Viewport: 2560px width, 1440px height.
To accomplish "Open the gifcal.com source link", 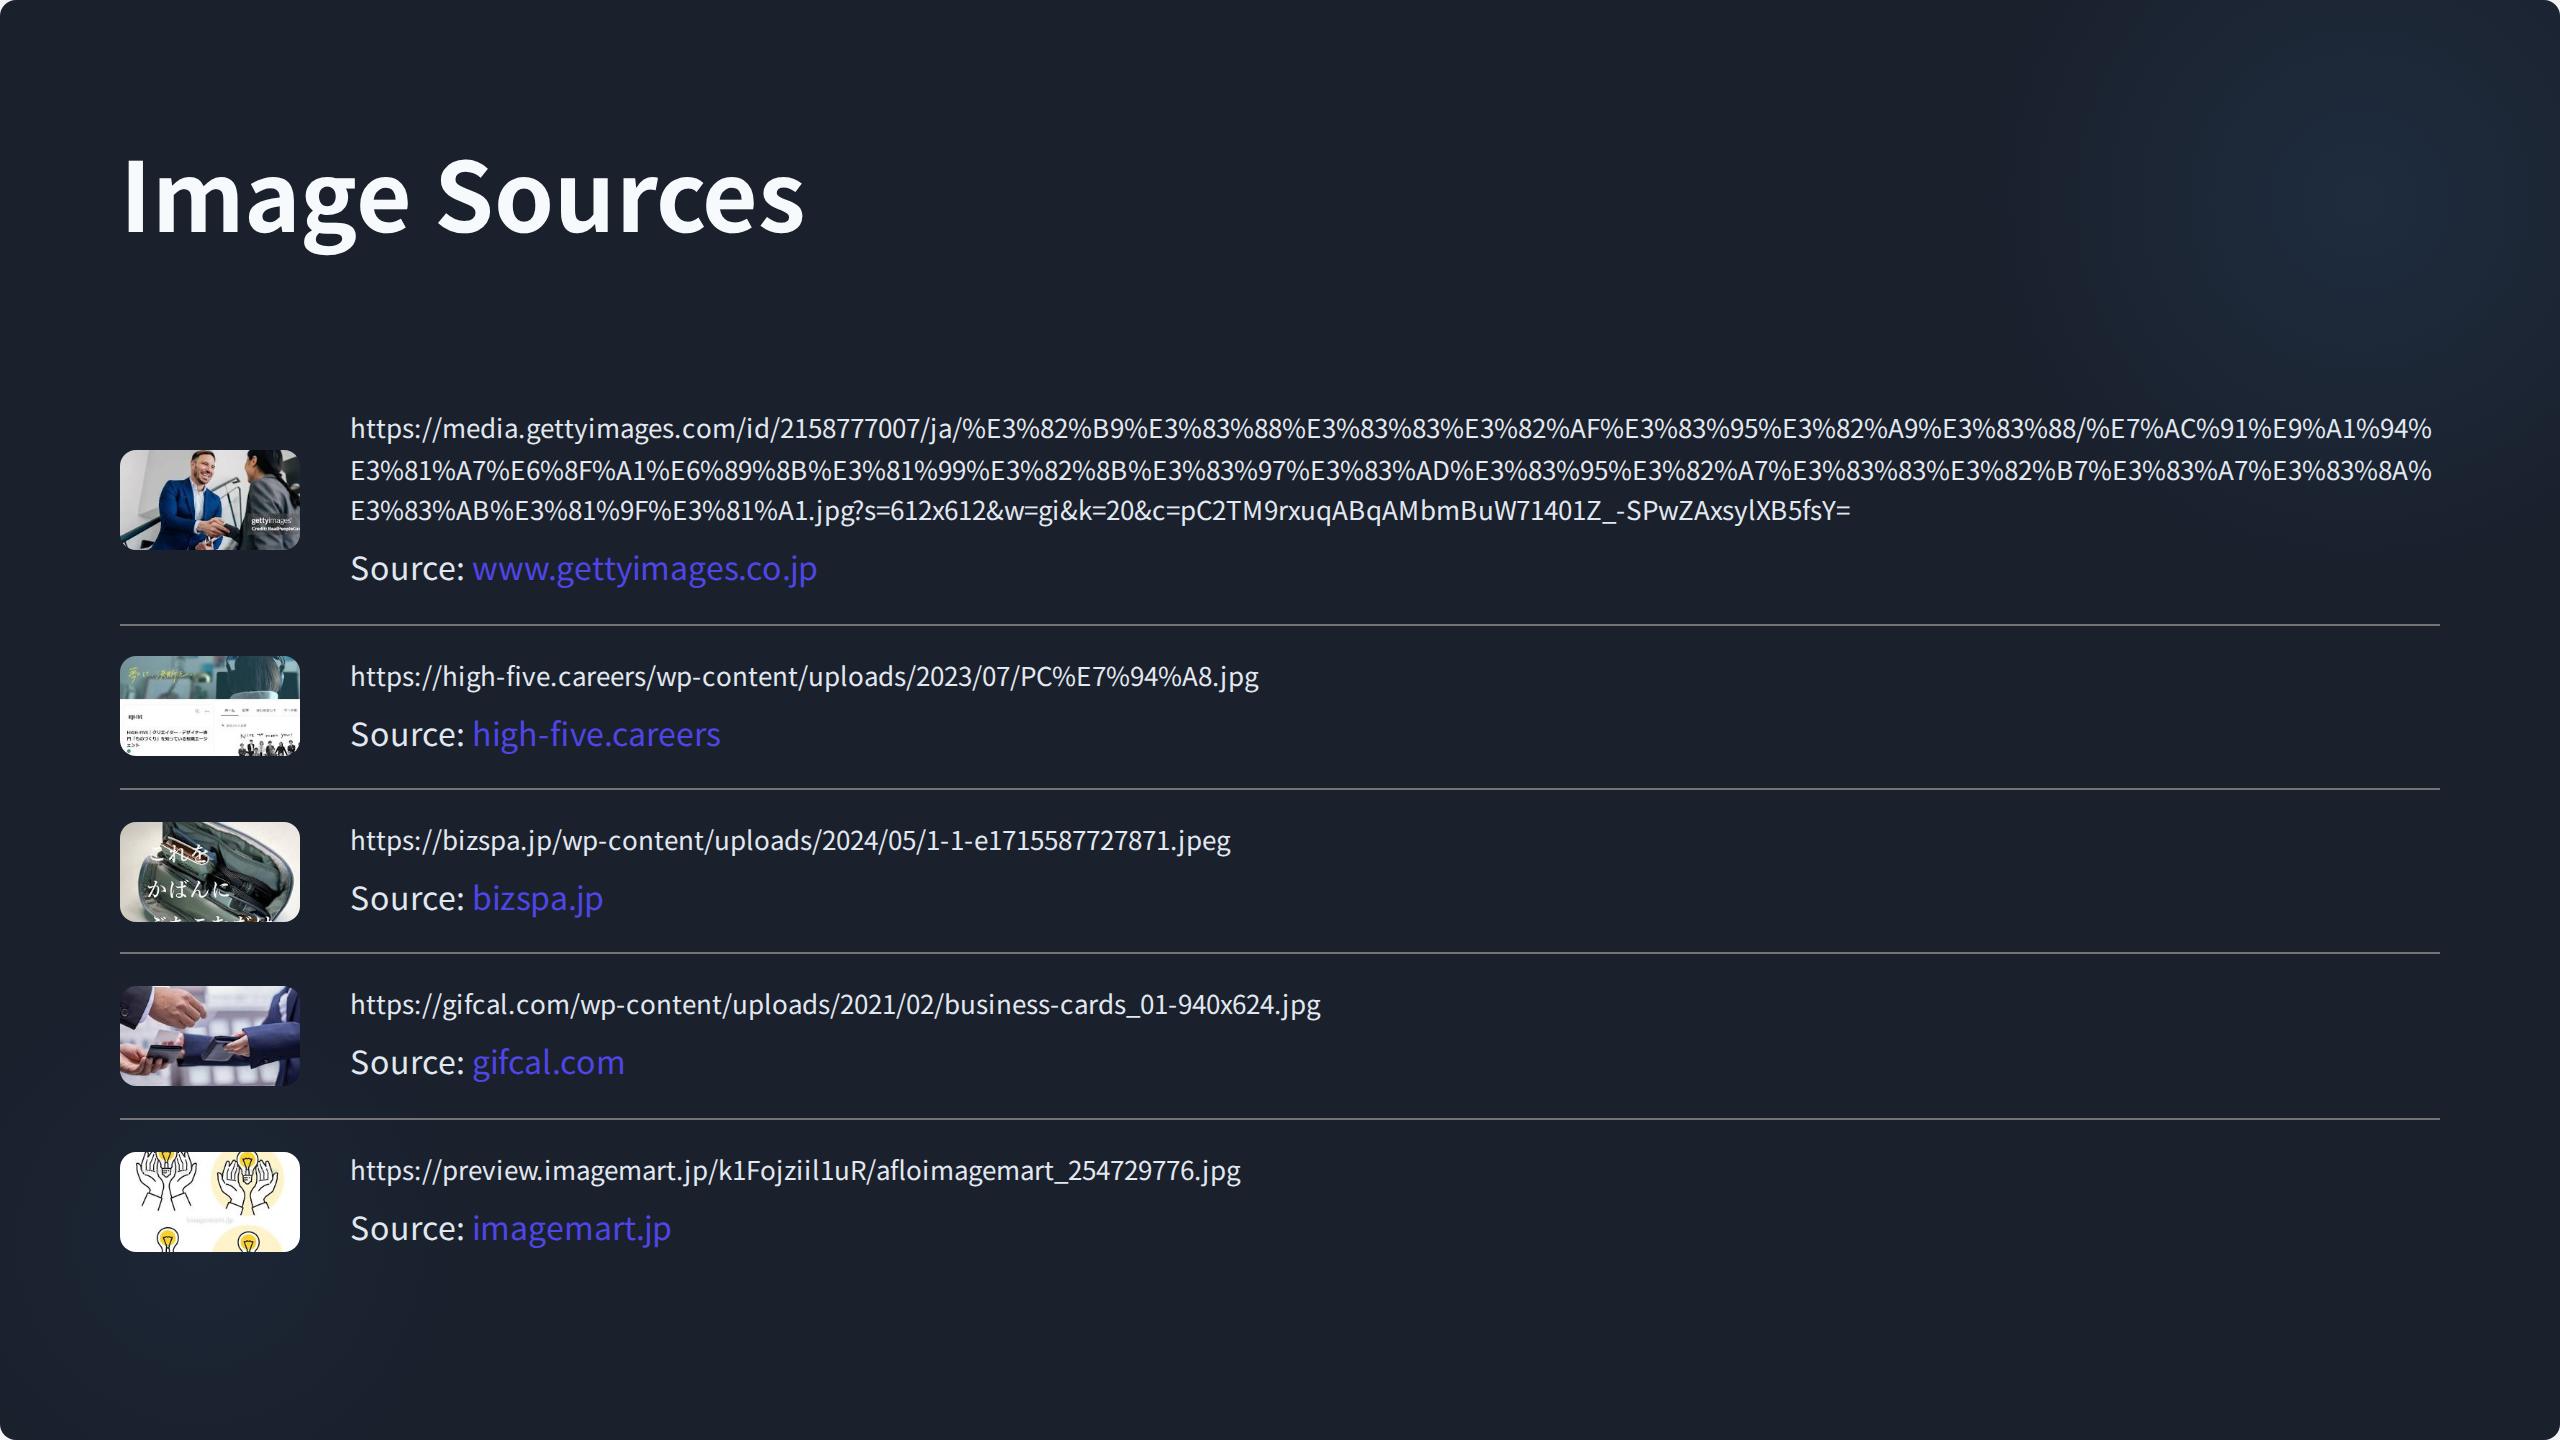I will coord(548,1062).
